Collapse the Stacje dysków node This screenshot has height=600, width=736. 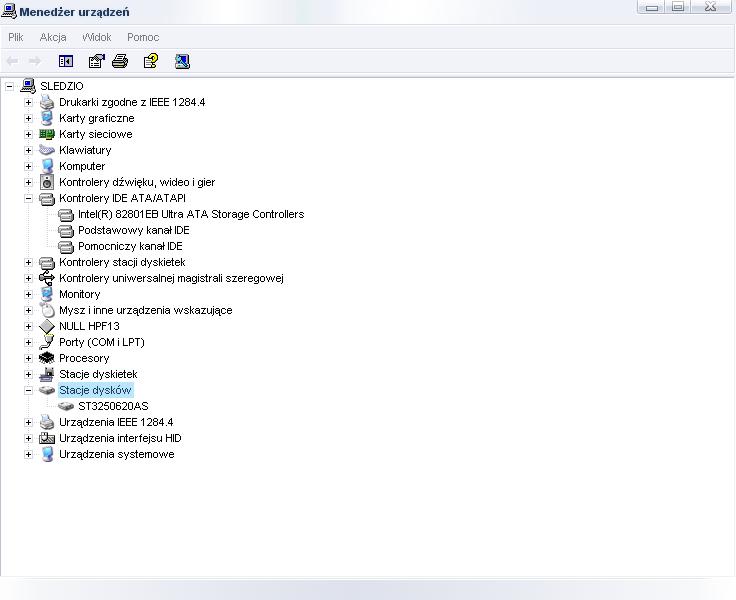click(x=28, y=390)
